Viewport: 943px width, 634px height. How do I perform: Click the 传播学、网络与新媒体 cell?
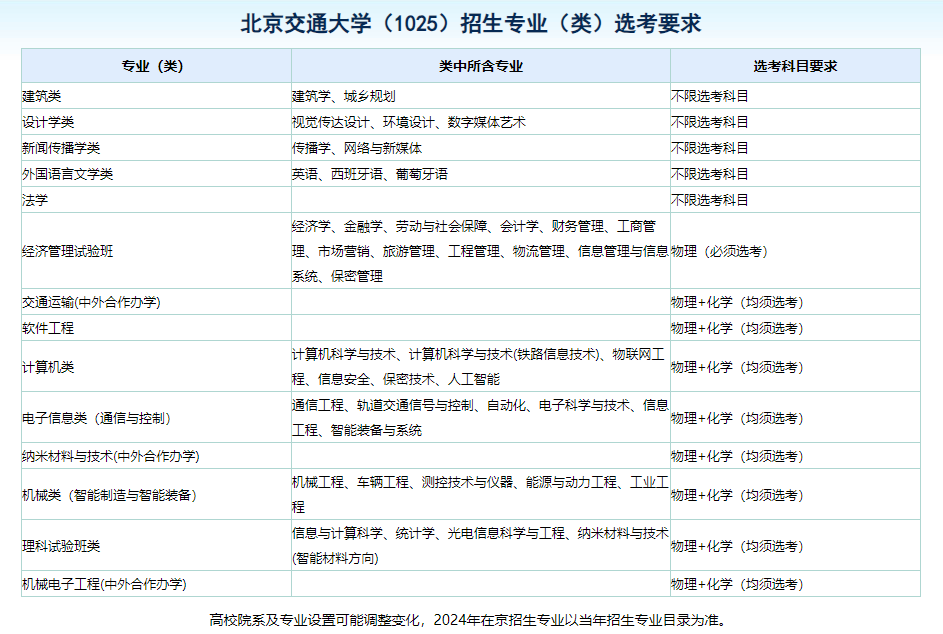pyautogui.click(x=481, y=147)
